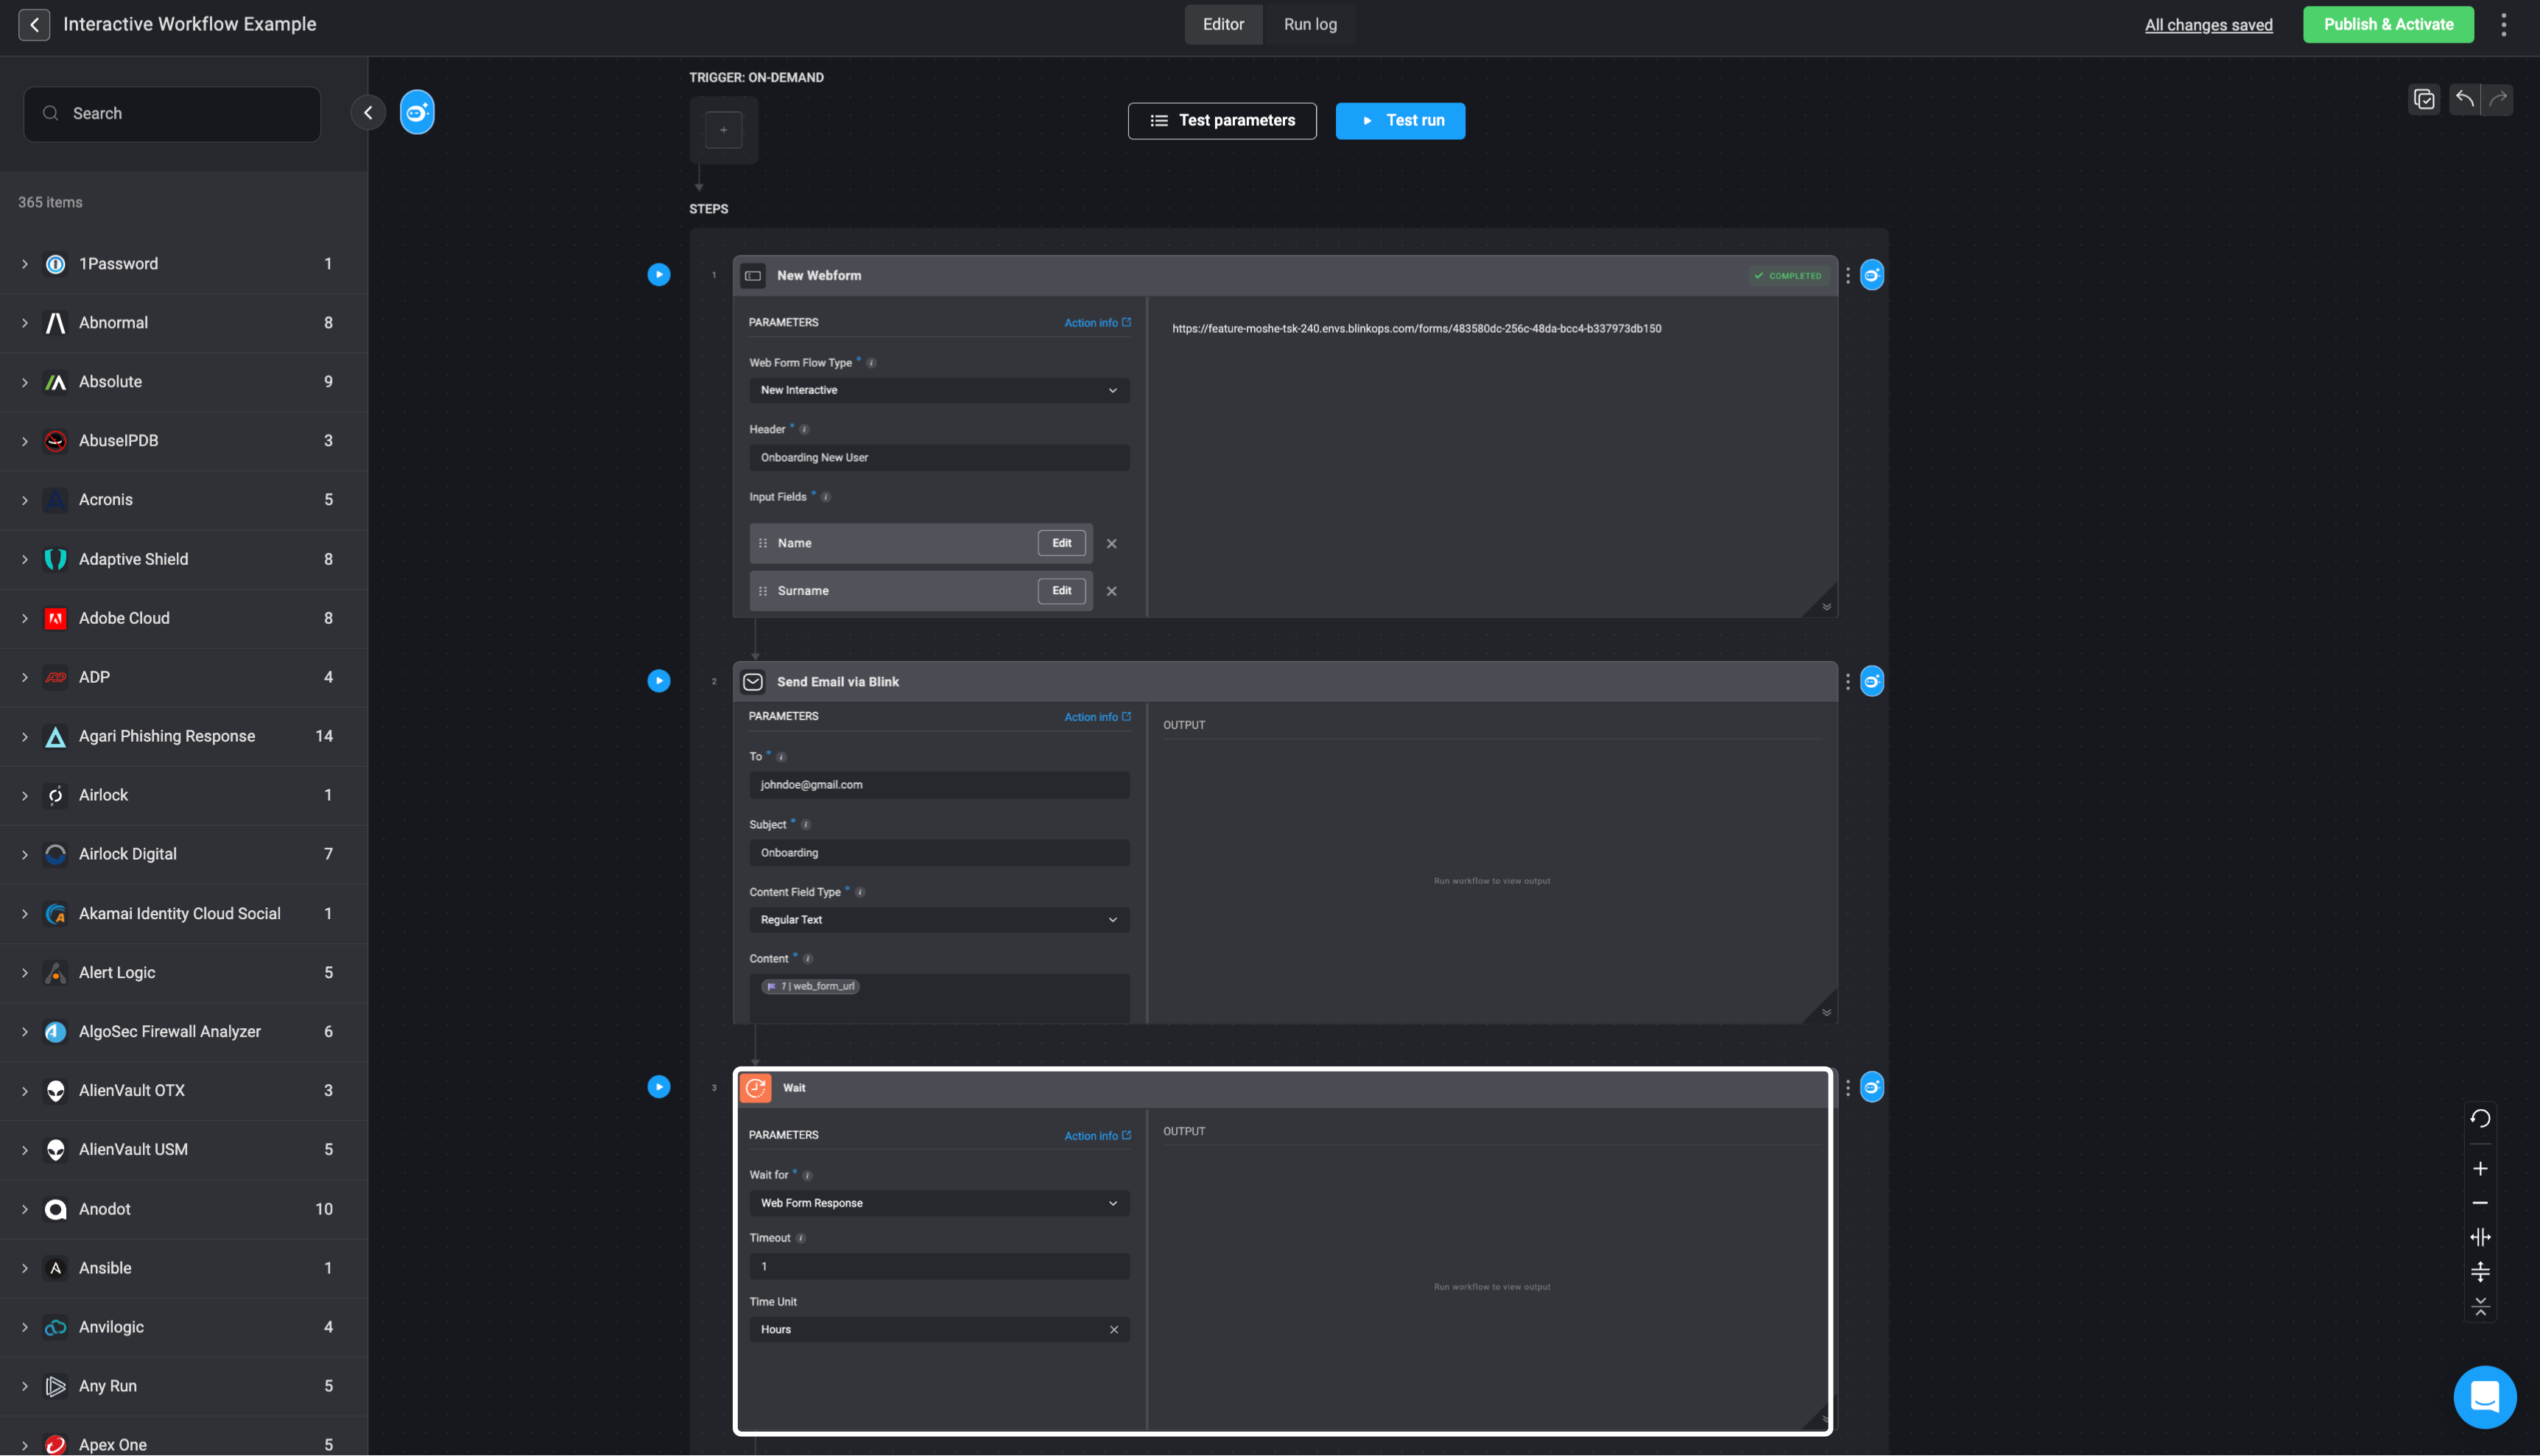Click the Search actions input field
This screenshot has height=1456, width=2540.
172,113
